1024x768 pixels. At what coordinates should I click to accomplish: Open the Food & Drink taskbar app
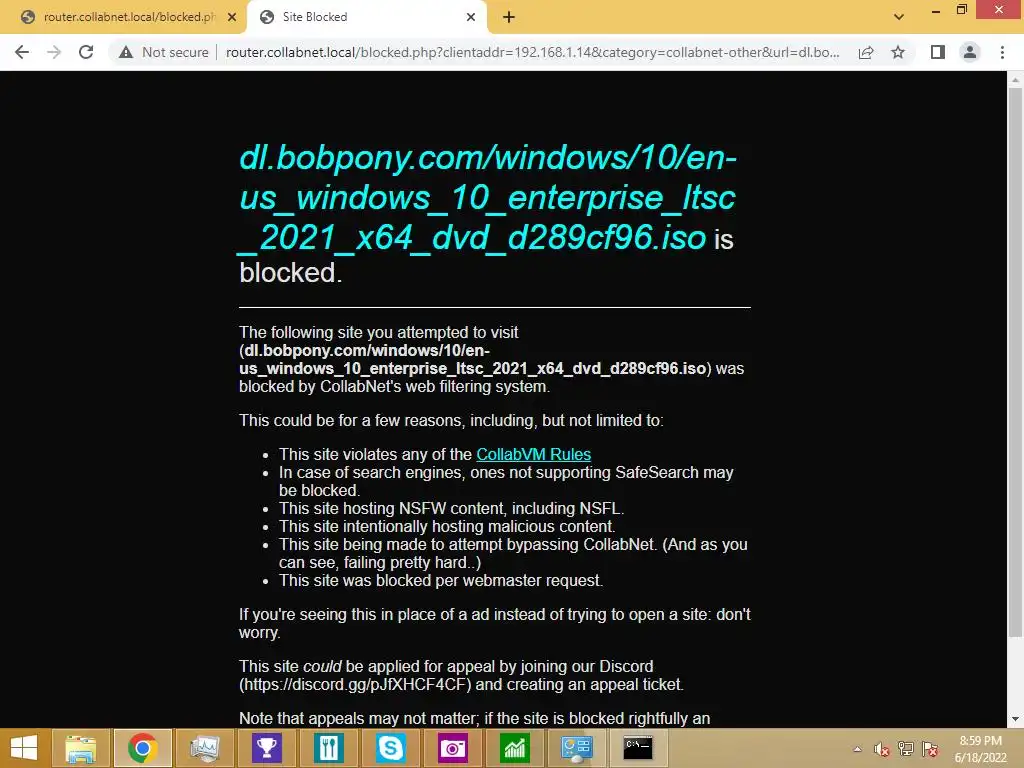tap(328, 748)
